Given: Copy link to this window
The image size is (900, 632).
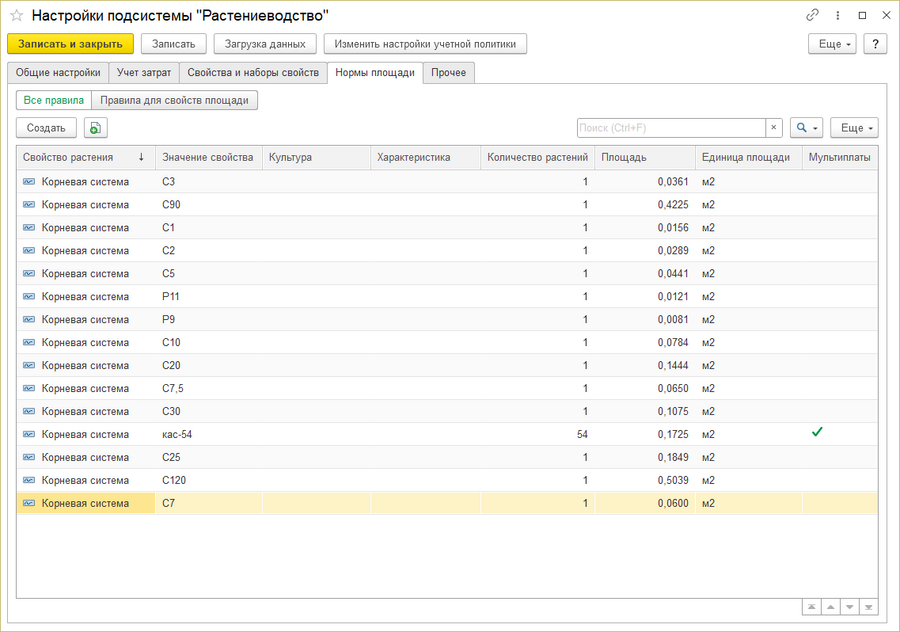Looking at the screenshot, I should point(812,16).
